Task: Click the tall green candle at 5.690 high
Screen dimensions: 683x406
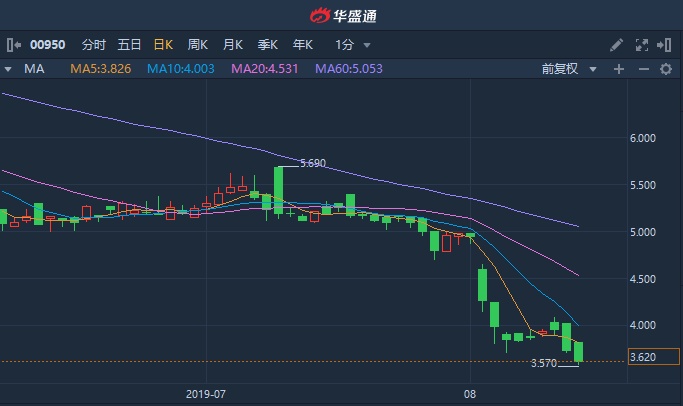Action: click(x=278, y=190)
